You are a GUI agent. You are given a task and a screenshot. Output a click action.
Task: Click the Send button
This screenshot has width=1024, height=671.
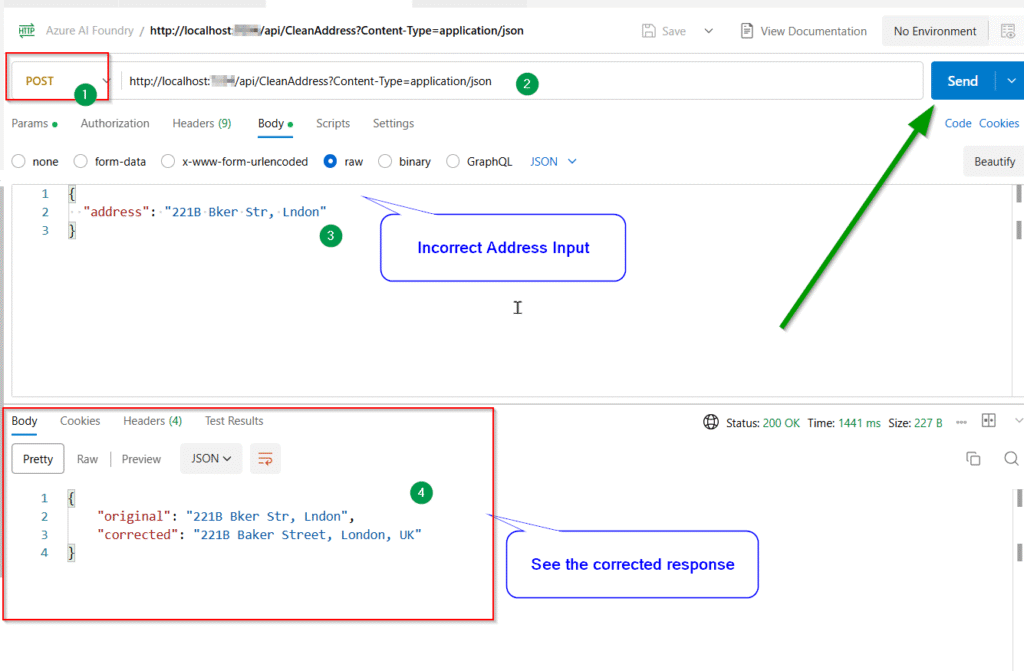(963, 81)
